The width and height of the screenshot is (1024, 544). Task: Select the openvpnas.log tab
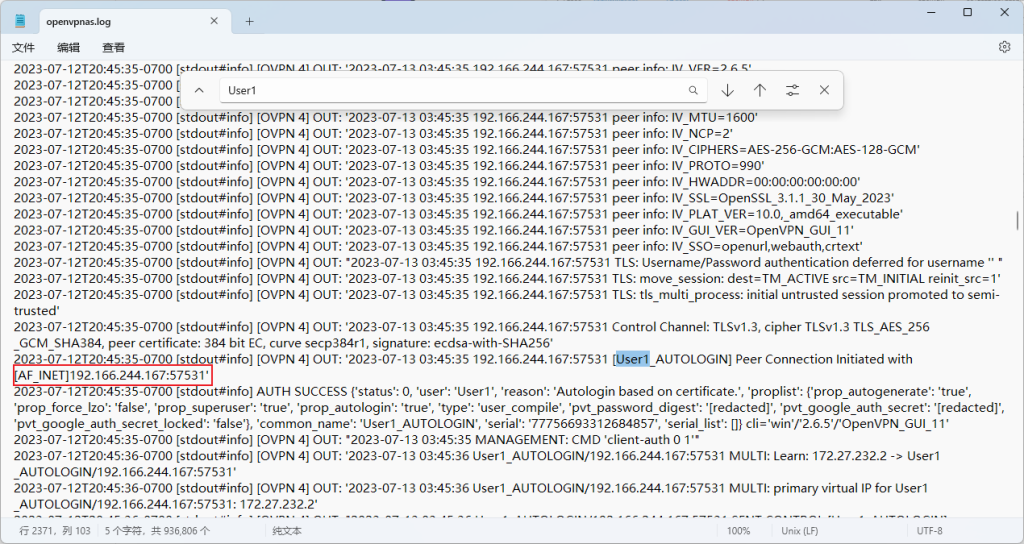[x=100, y=21]
